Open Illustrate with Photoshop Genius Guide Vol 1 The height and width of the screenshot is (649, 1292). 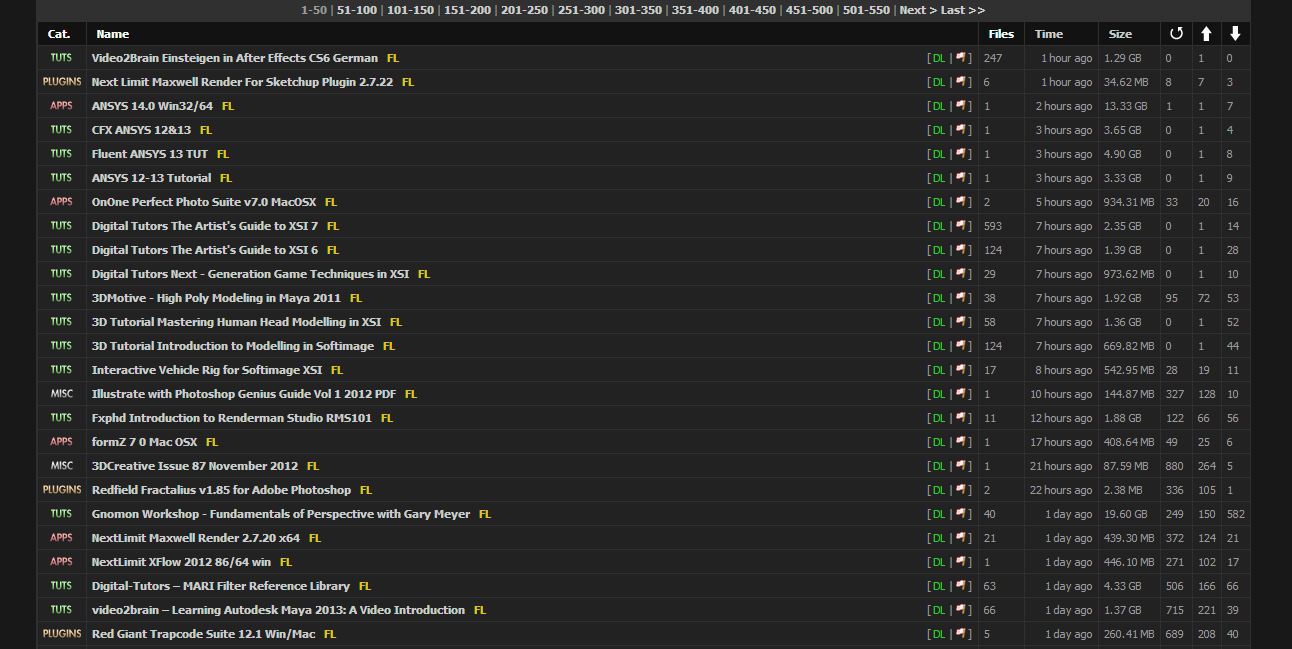click(244, 394)
